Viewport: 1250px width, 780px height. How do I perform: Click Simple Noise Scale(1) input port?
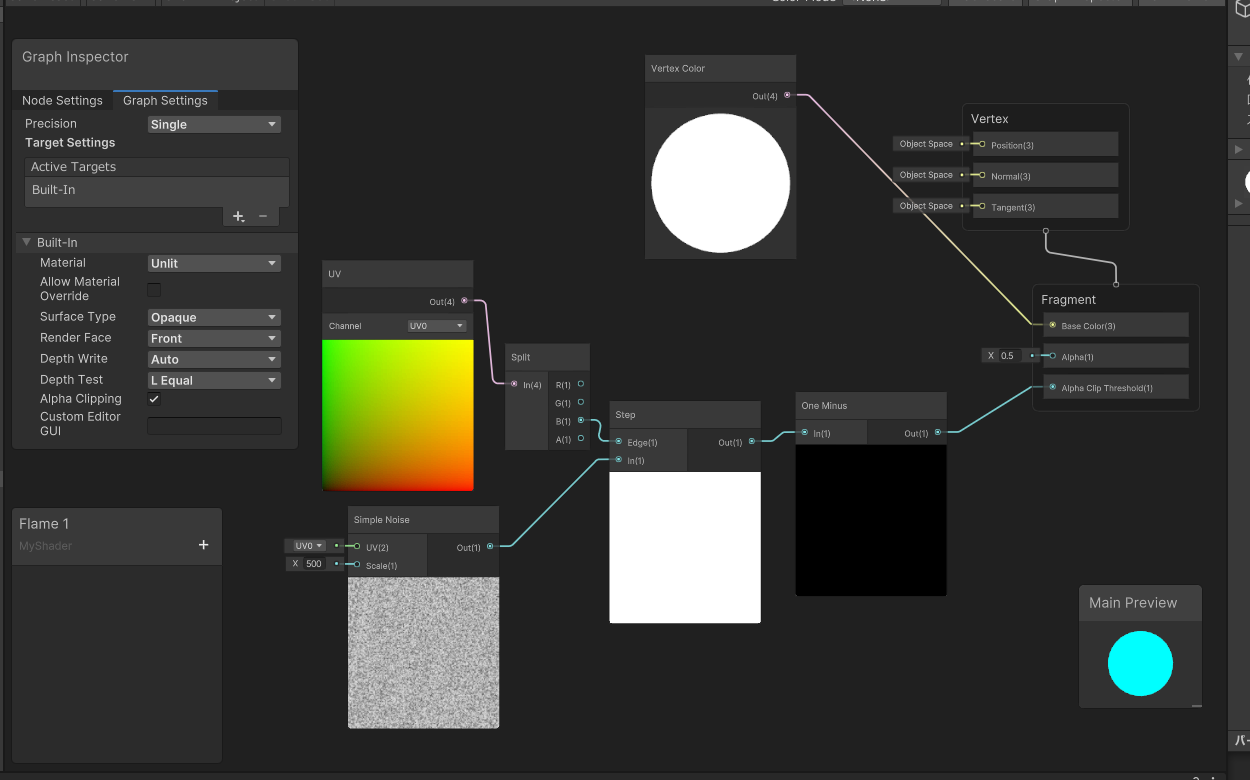tap(357, 564)
